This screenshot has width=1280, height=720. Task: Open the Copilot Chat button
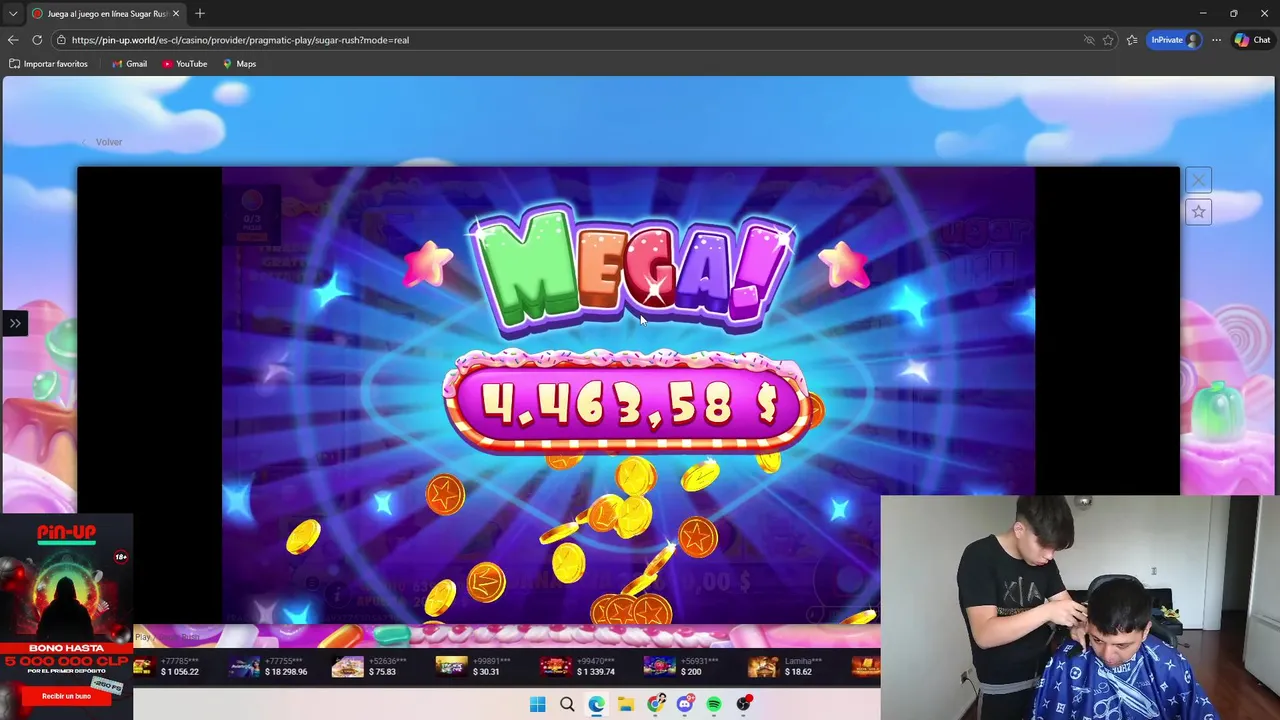(x=1252, y=40)
